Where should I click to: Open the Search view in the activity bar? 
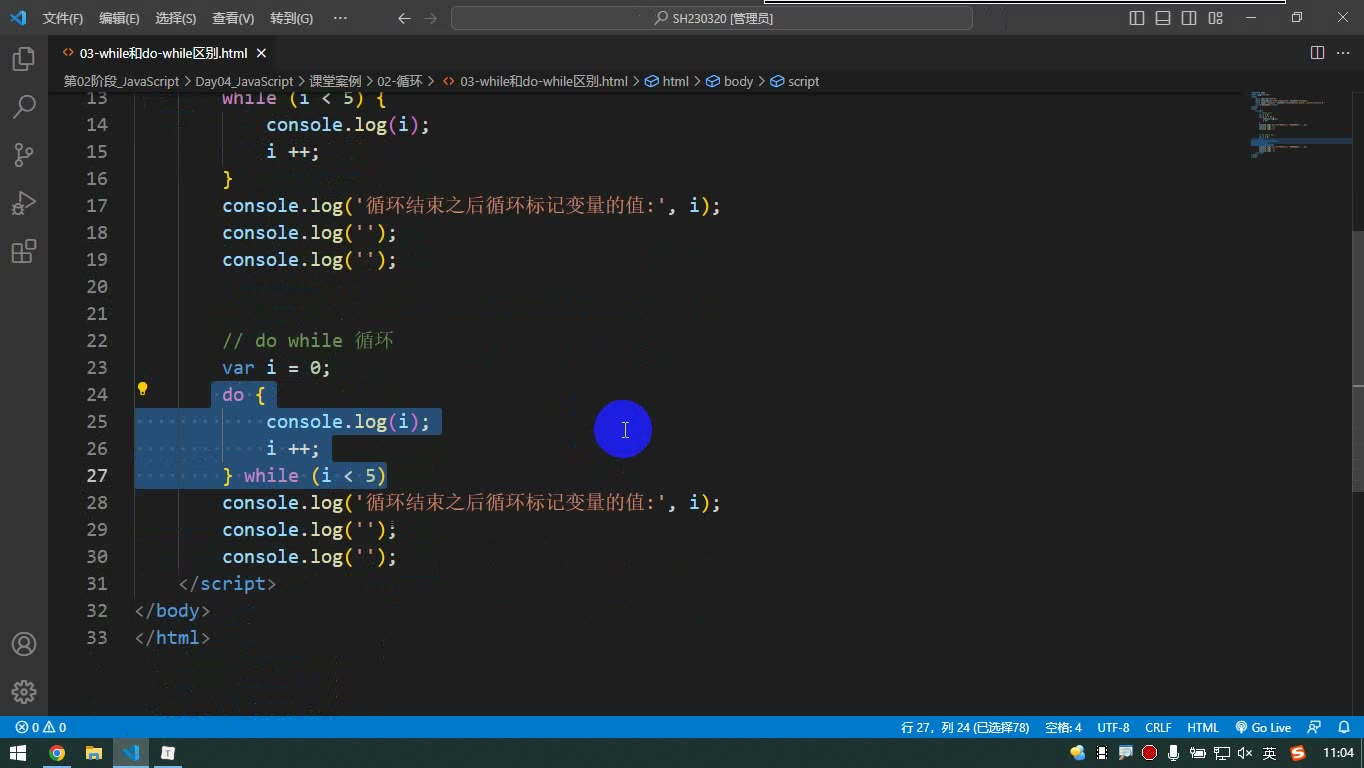click(24, 106)
